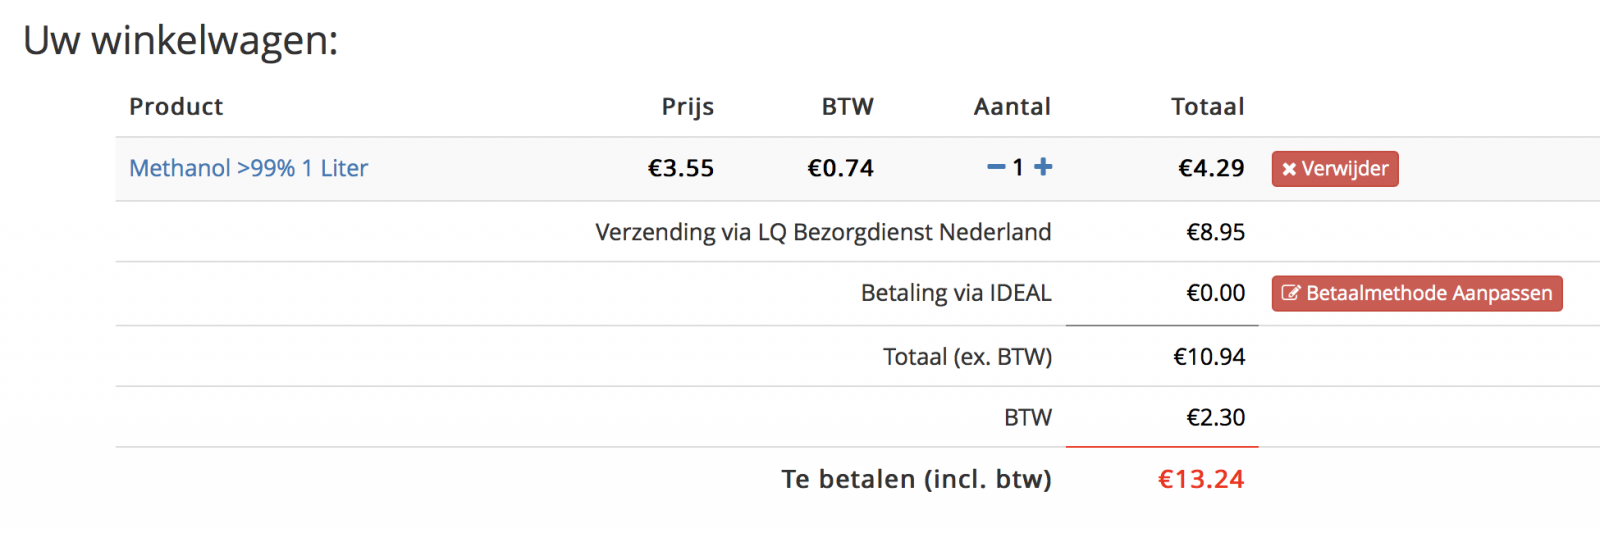The image size is (1600, 533).
Task: Click the €8.95 shipping cost
Action: [x=1215, y=232]
